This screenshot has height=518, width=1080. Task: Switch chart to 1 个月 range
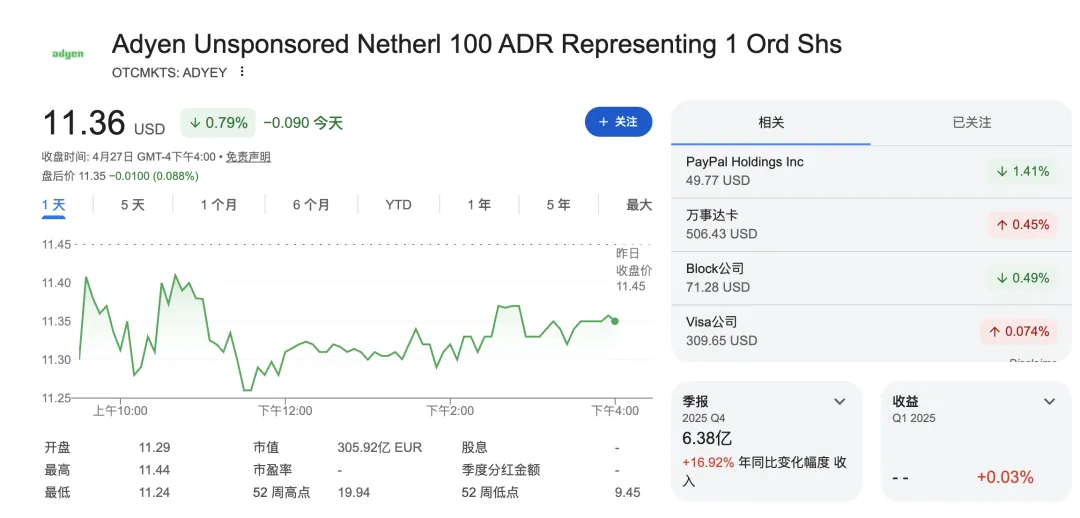219,205
